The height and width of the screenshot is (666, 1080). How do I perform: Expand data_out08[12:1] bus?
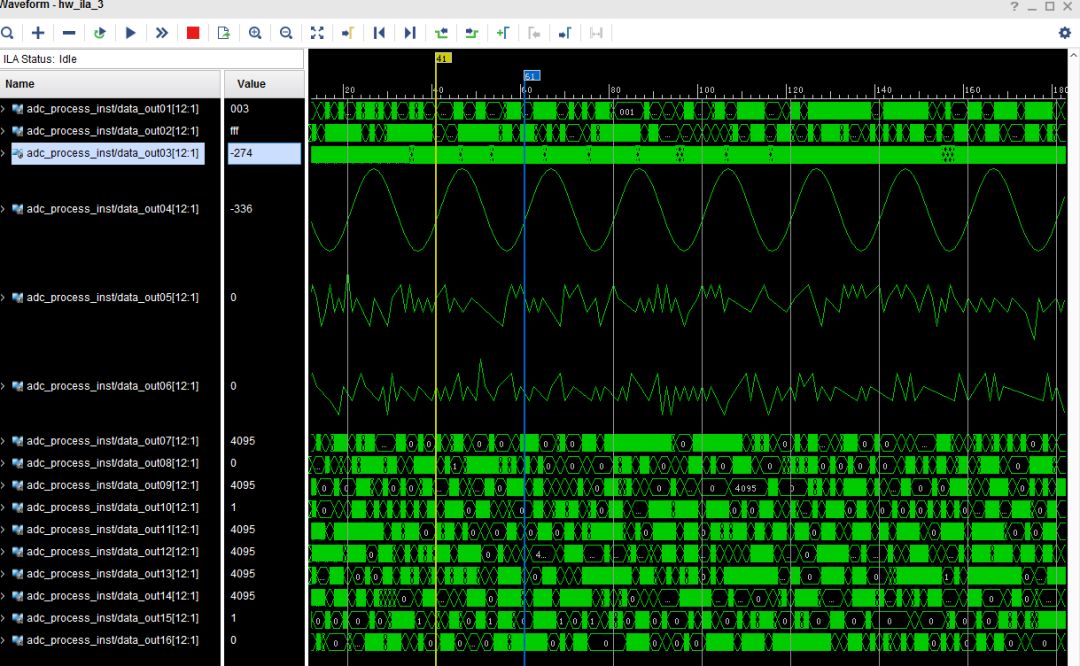(x=3, y=463)
